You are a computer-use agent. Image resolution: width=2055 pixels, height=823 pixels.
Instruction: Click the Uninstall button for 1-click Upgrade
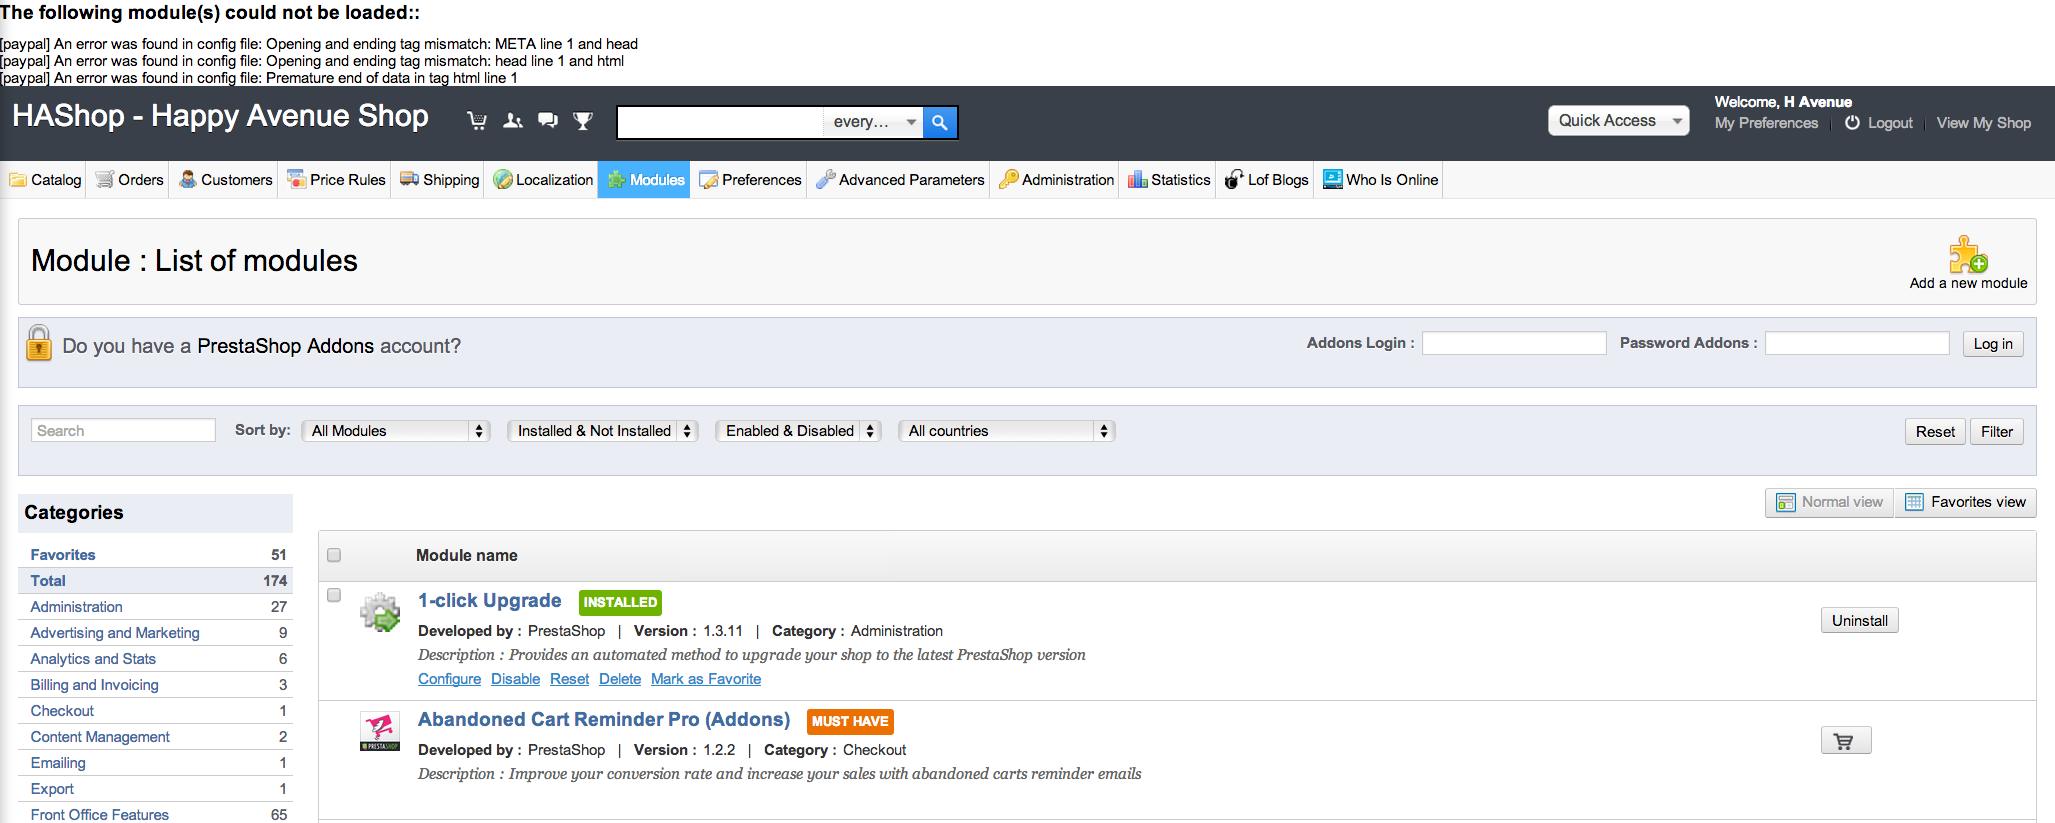pyautogui.click(x=1860, y=621)
